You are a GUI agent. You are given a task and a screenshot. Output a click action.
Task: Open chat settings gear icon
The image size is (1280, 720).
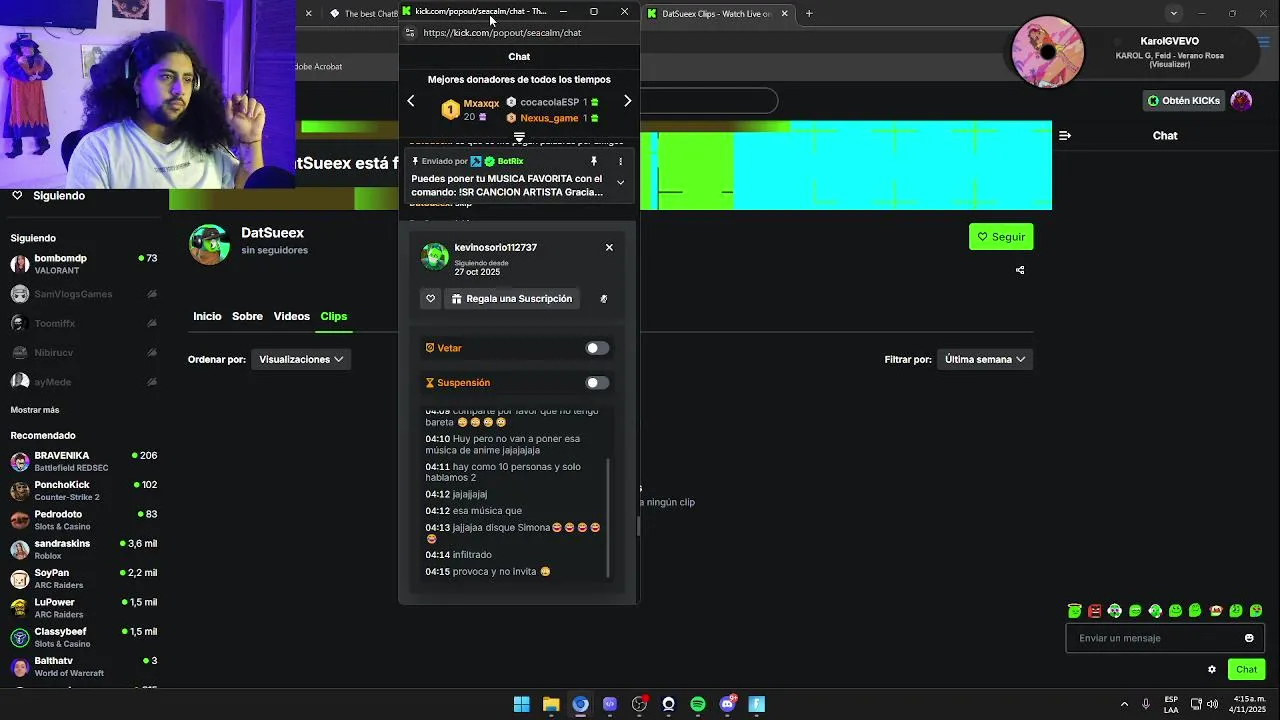pyautogui.click(x=1212, y=670)
